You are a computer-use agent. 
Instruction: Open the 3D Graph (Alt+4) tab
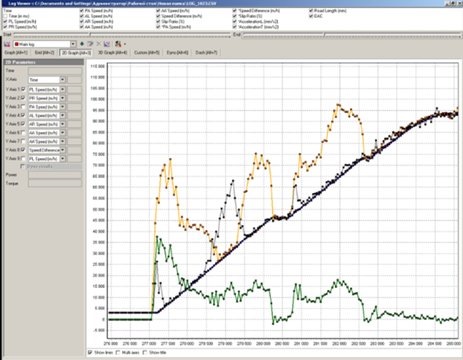(x=112, y=53)
